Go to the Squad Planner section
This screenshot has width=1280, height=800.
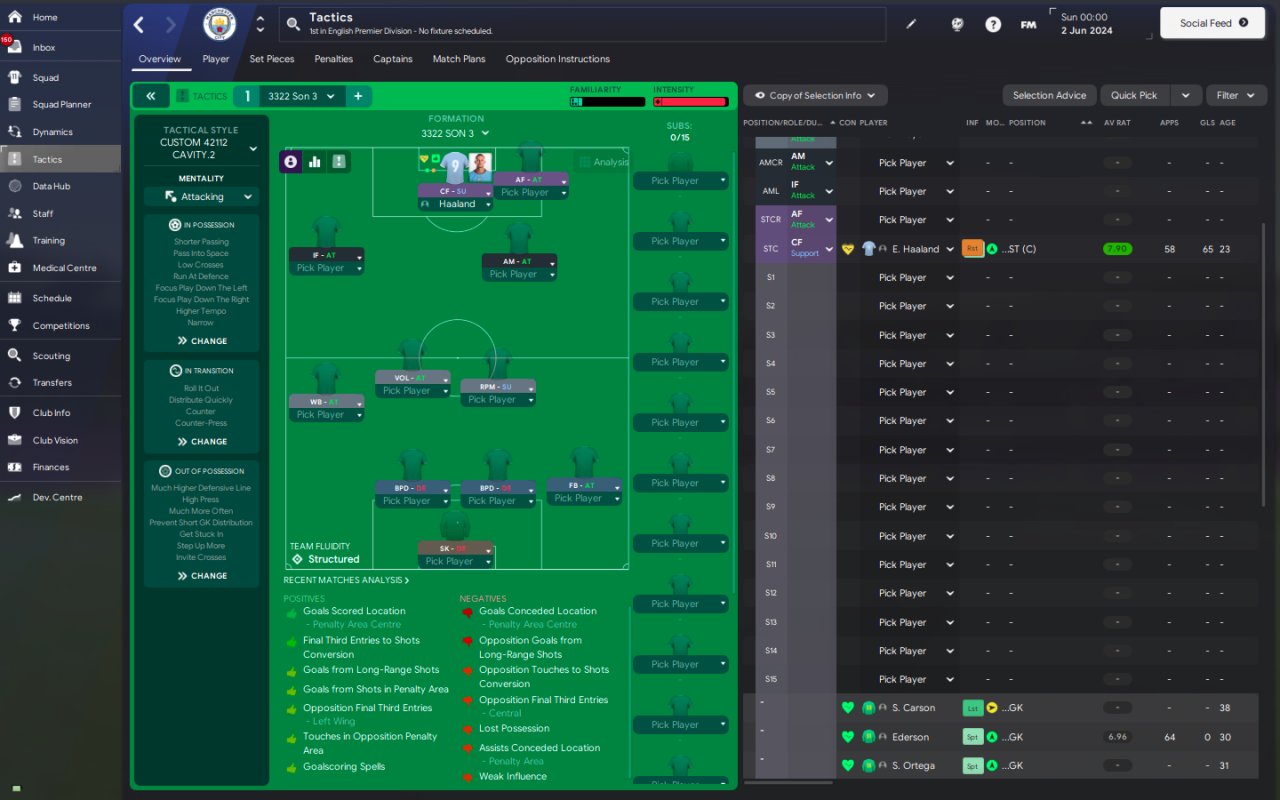pyautogui.click(x=60, y=104)
